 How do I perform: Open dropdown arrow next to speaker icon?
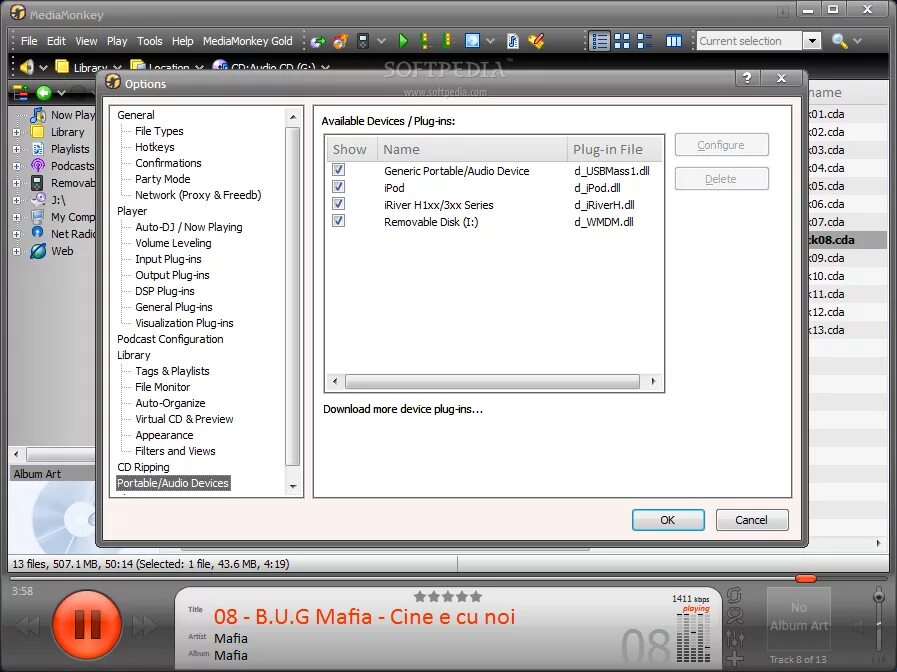[x=43, y=67]
